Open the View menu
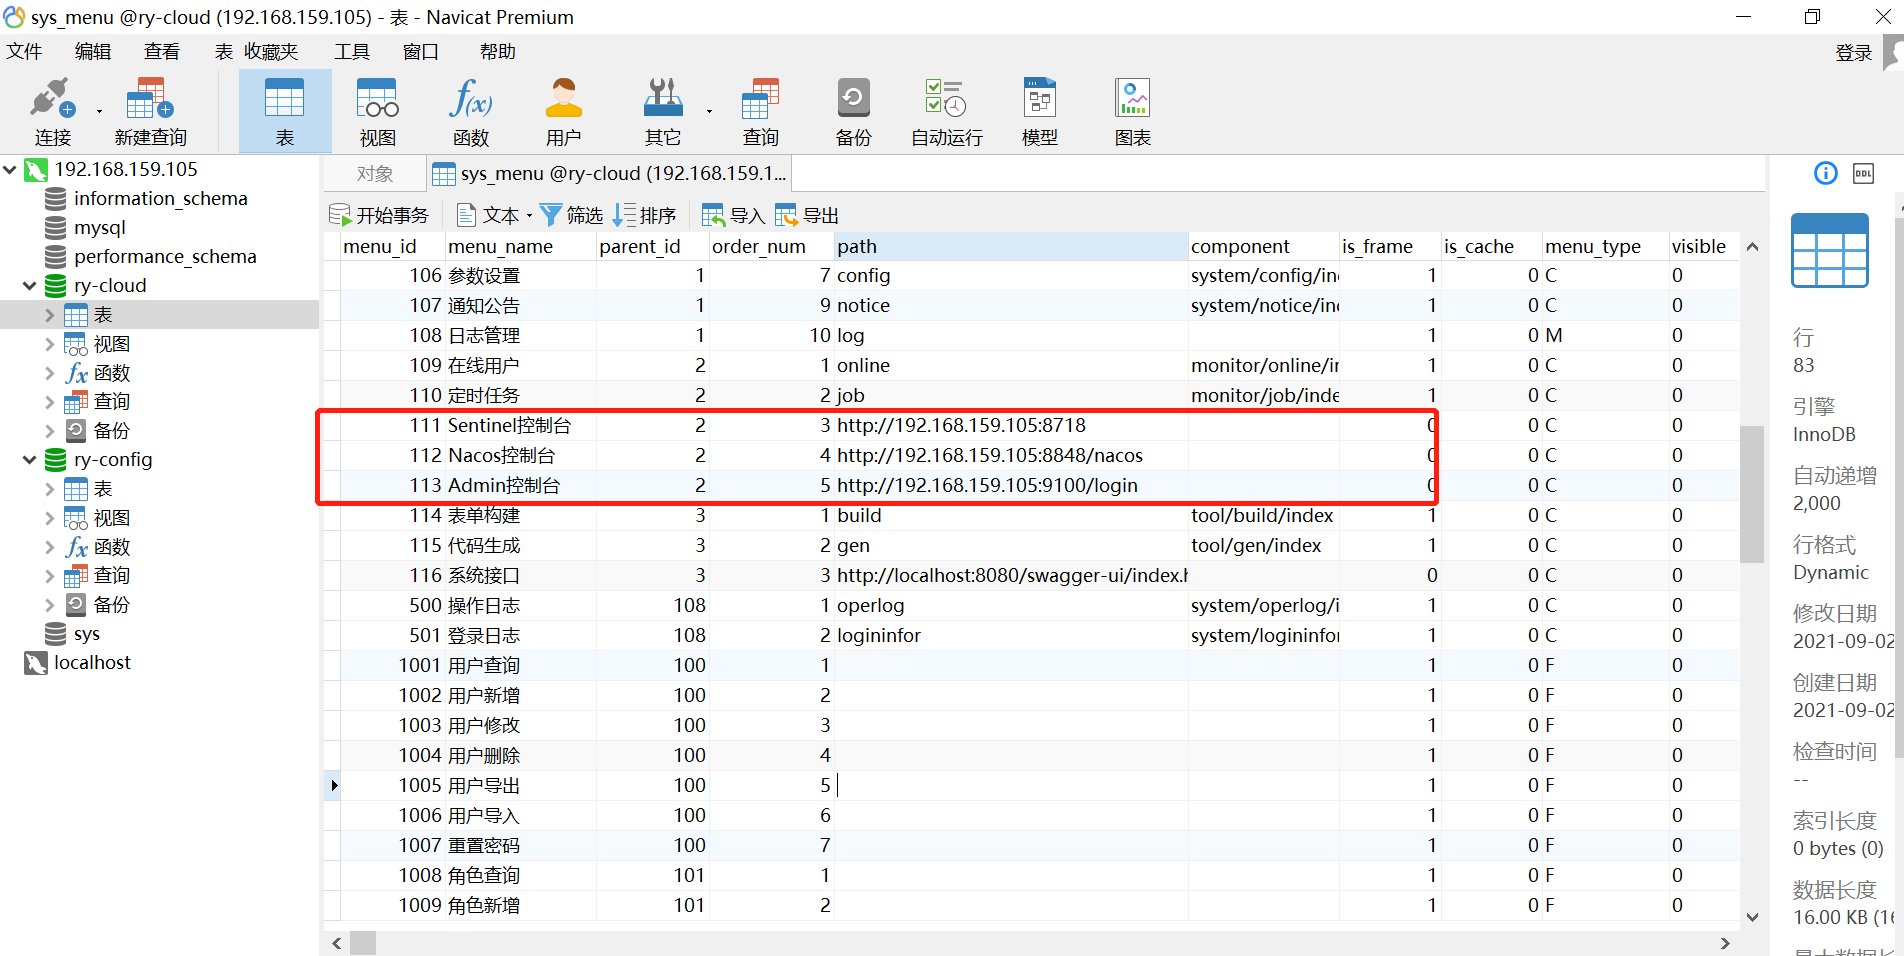Screen dimensions: 1904x956 coord(162,52)
